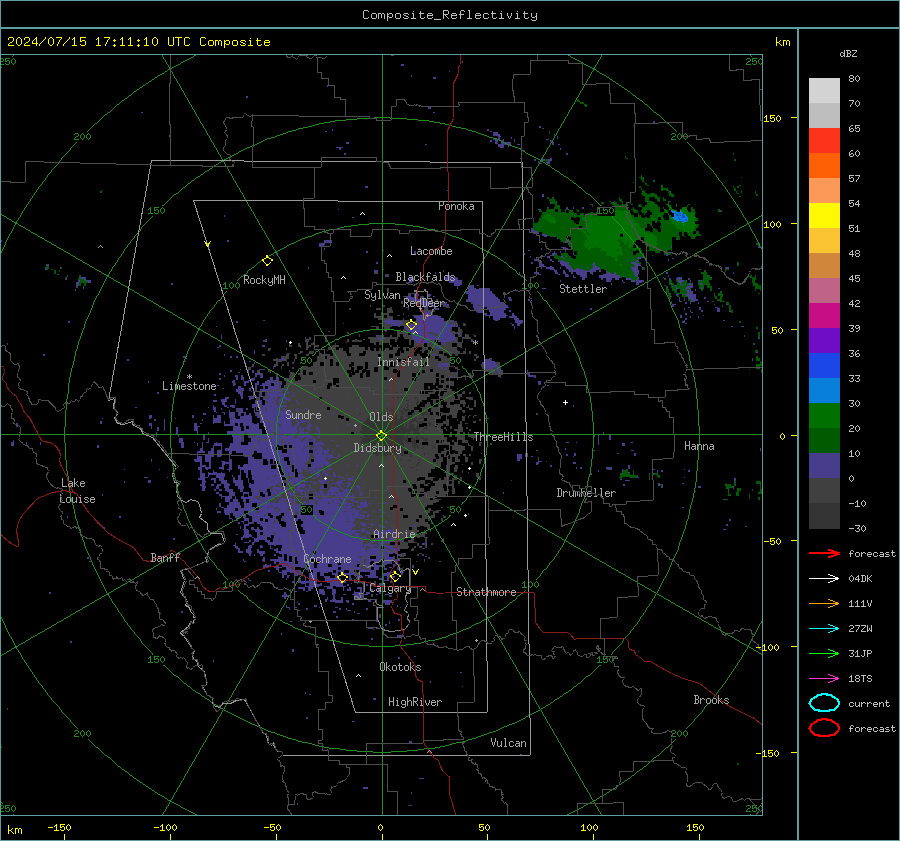This screenshot has height=841, width=900.
Task: Click the Brooks city label
Action: point(711,700)
